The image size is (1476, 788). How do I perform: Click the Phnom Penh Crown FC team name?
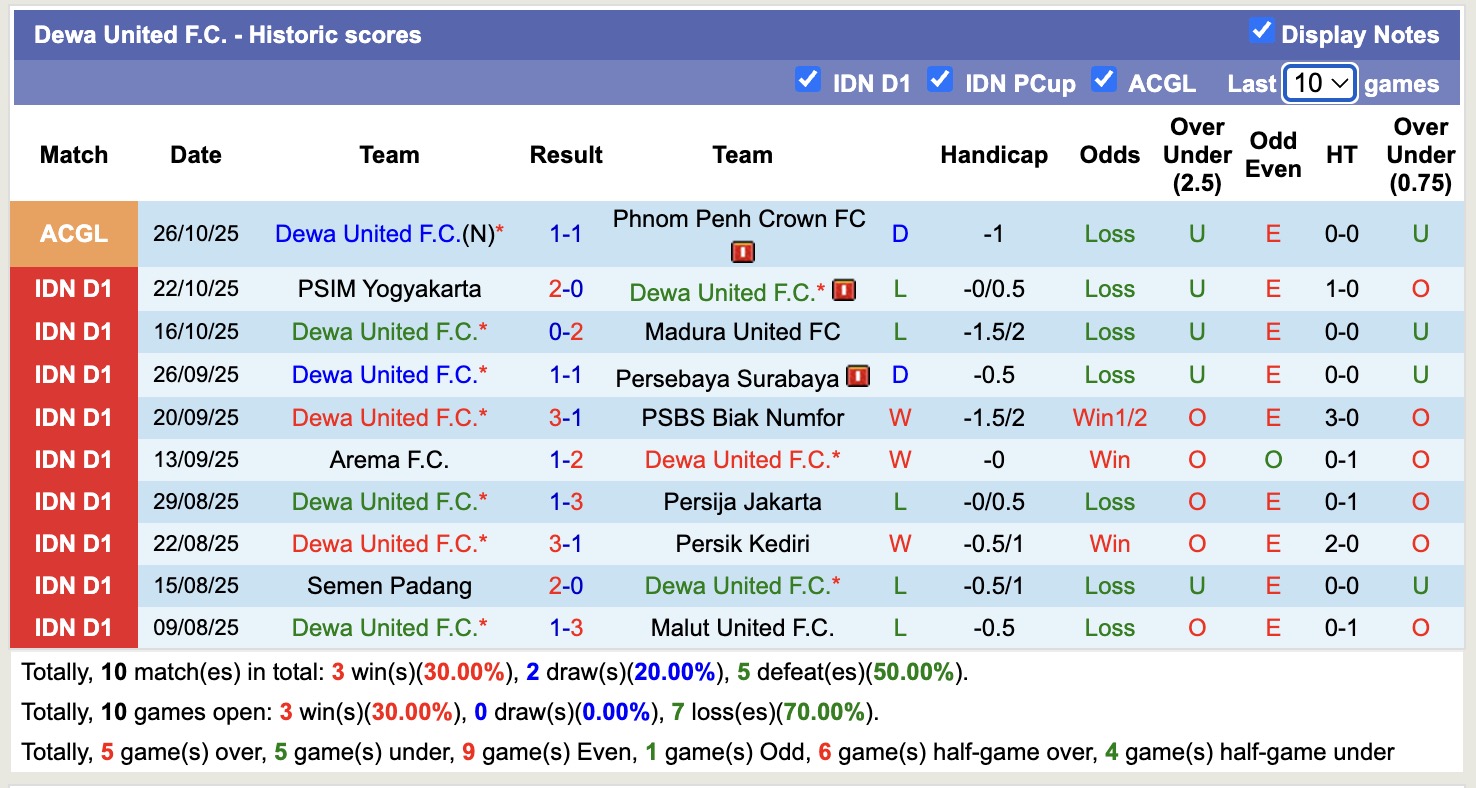[739, 219]
